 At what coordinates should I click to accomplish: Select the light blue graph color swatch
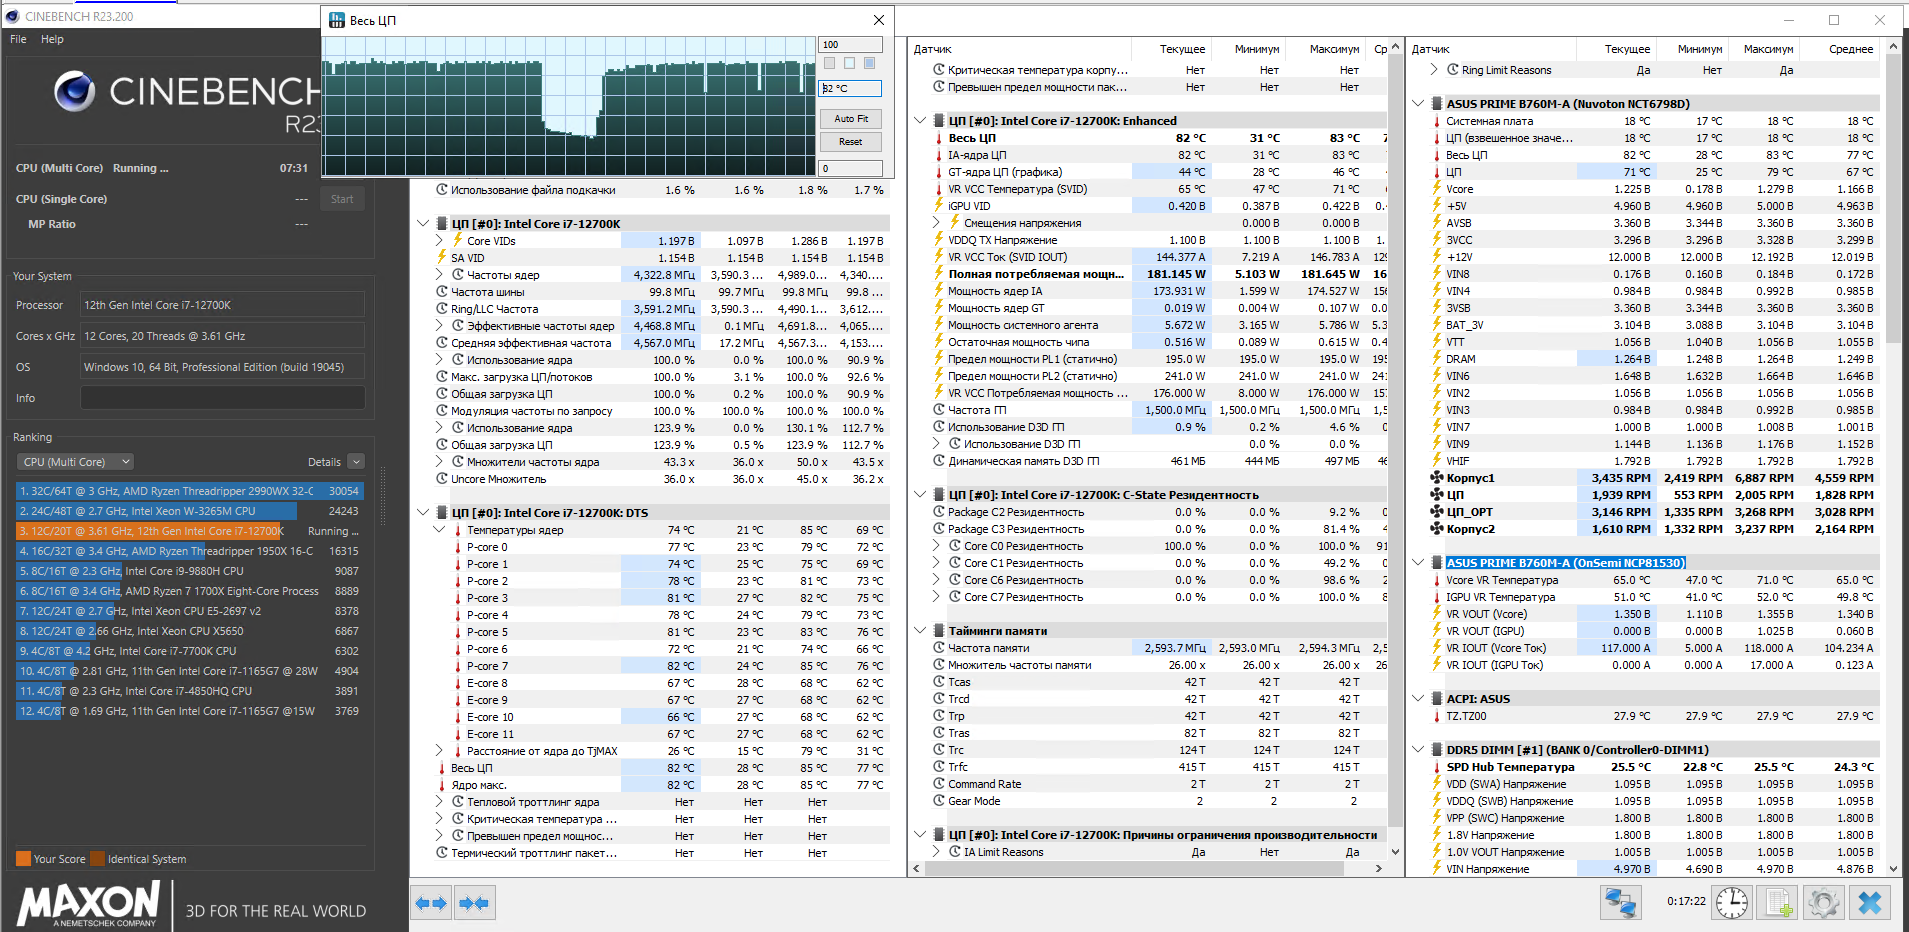click(849, 64)
